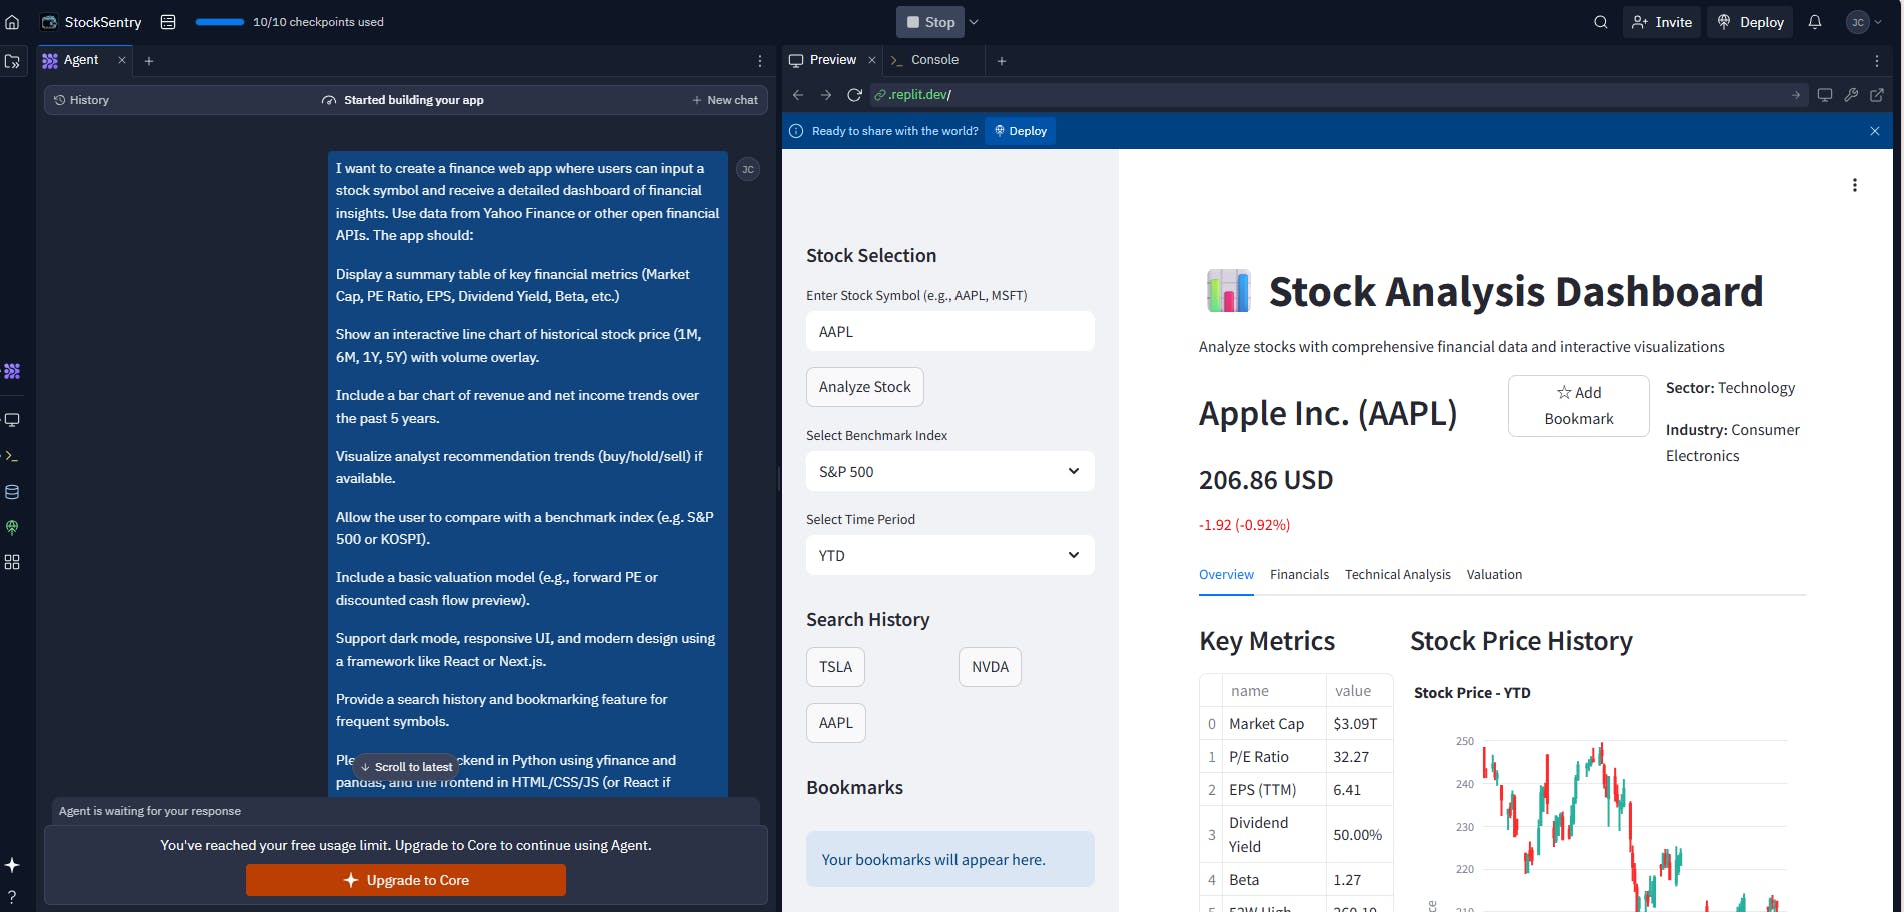Select AAPL from search history

(835, 723)
